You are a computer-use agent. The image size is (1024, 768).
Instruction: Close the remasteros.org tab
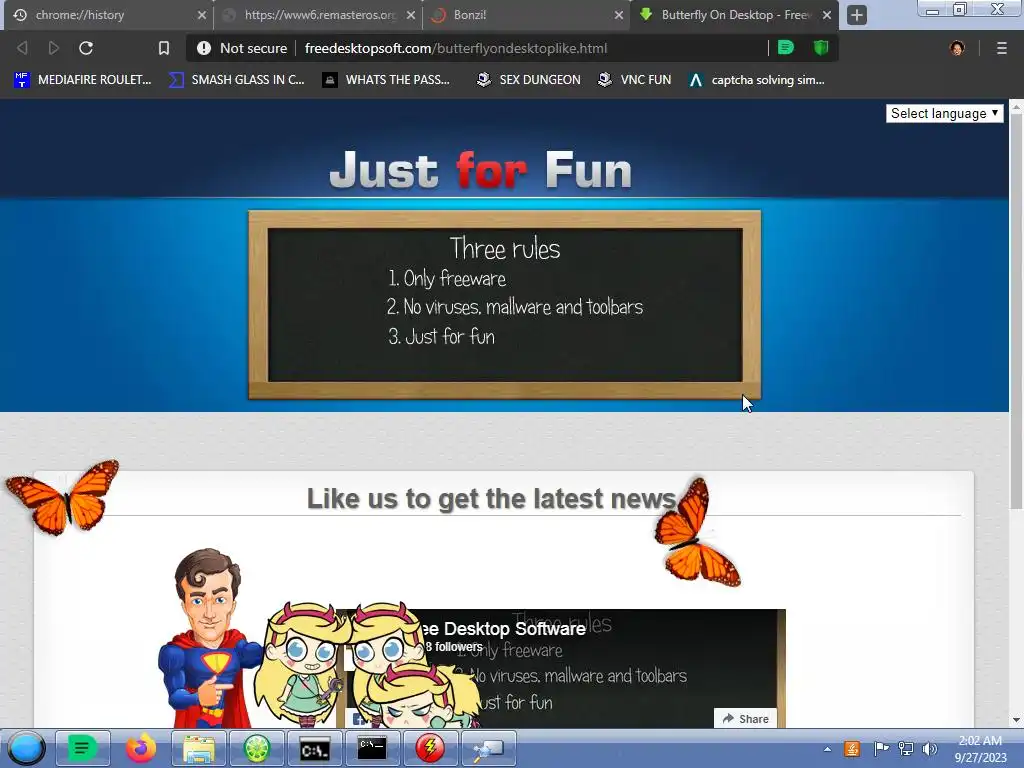(411, 15)
